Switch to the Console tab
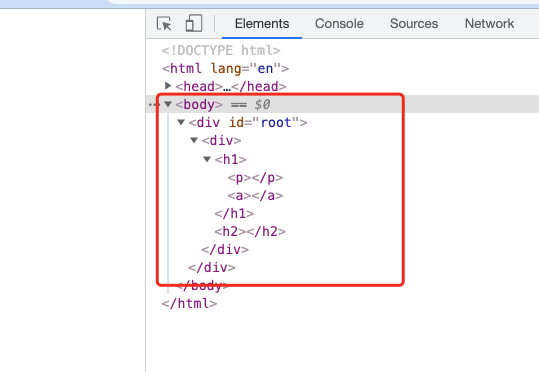 coord(339,24)
